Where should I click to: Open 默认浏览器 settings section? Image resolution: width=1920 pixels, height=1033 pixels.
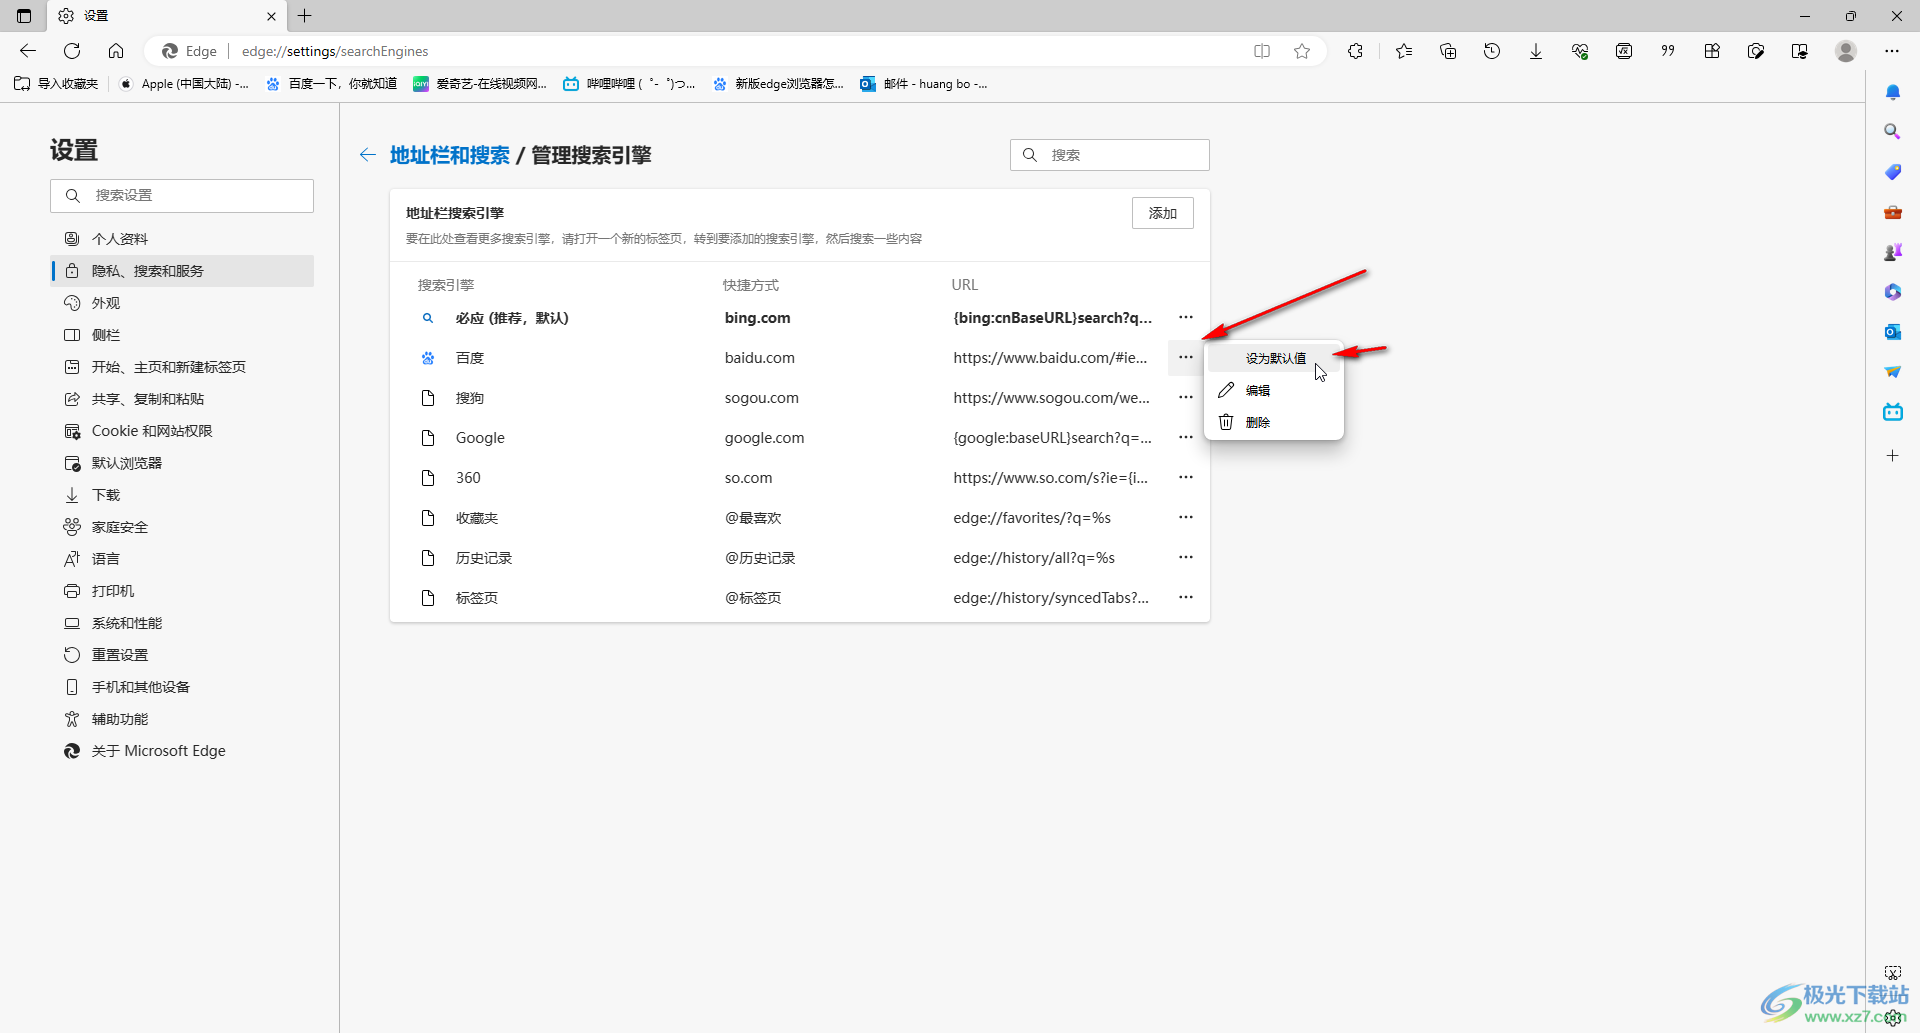[x=182, y=463]
